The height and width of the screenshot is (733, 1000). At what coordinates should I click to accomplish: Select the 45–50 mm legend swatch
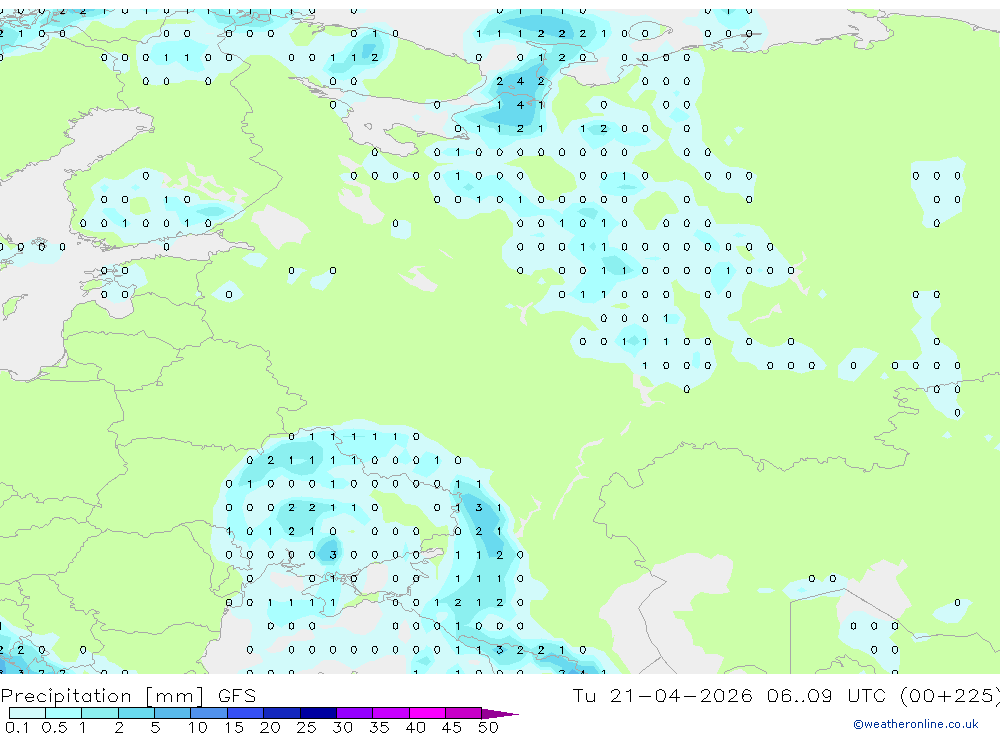click(x=464, y=713)
